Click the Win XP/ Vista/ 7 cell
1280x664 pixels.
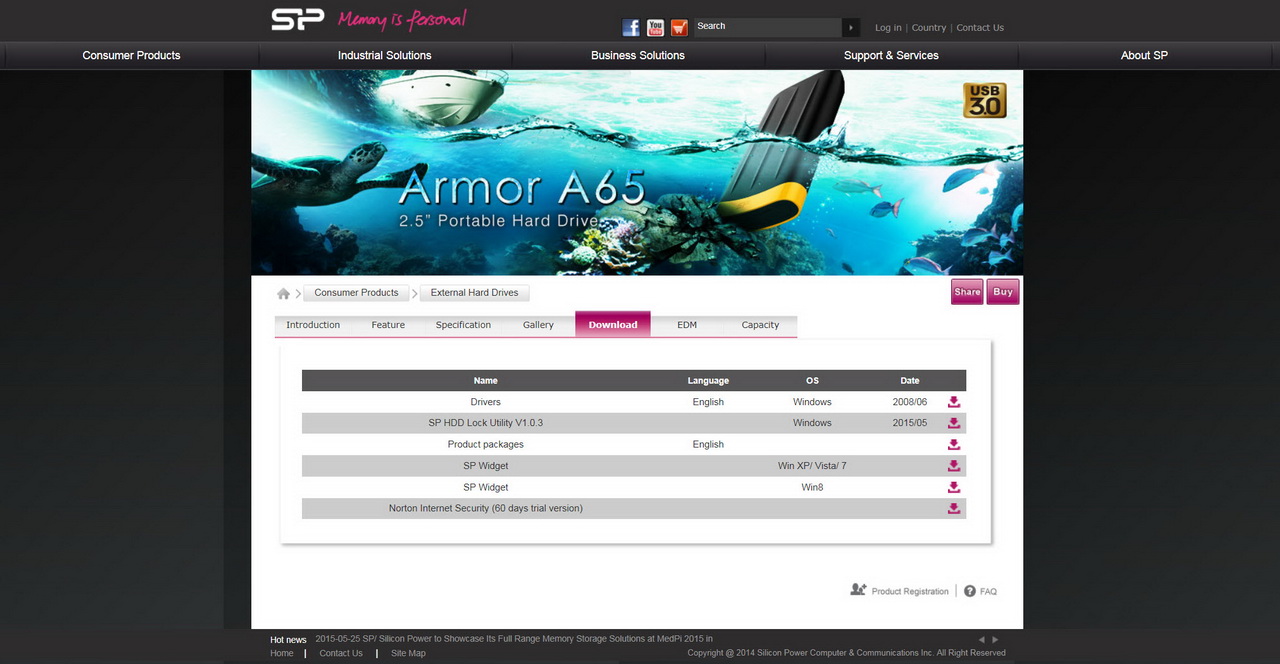[x=812, y=466]
